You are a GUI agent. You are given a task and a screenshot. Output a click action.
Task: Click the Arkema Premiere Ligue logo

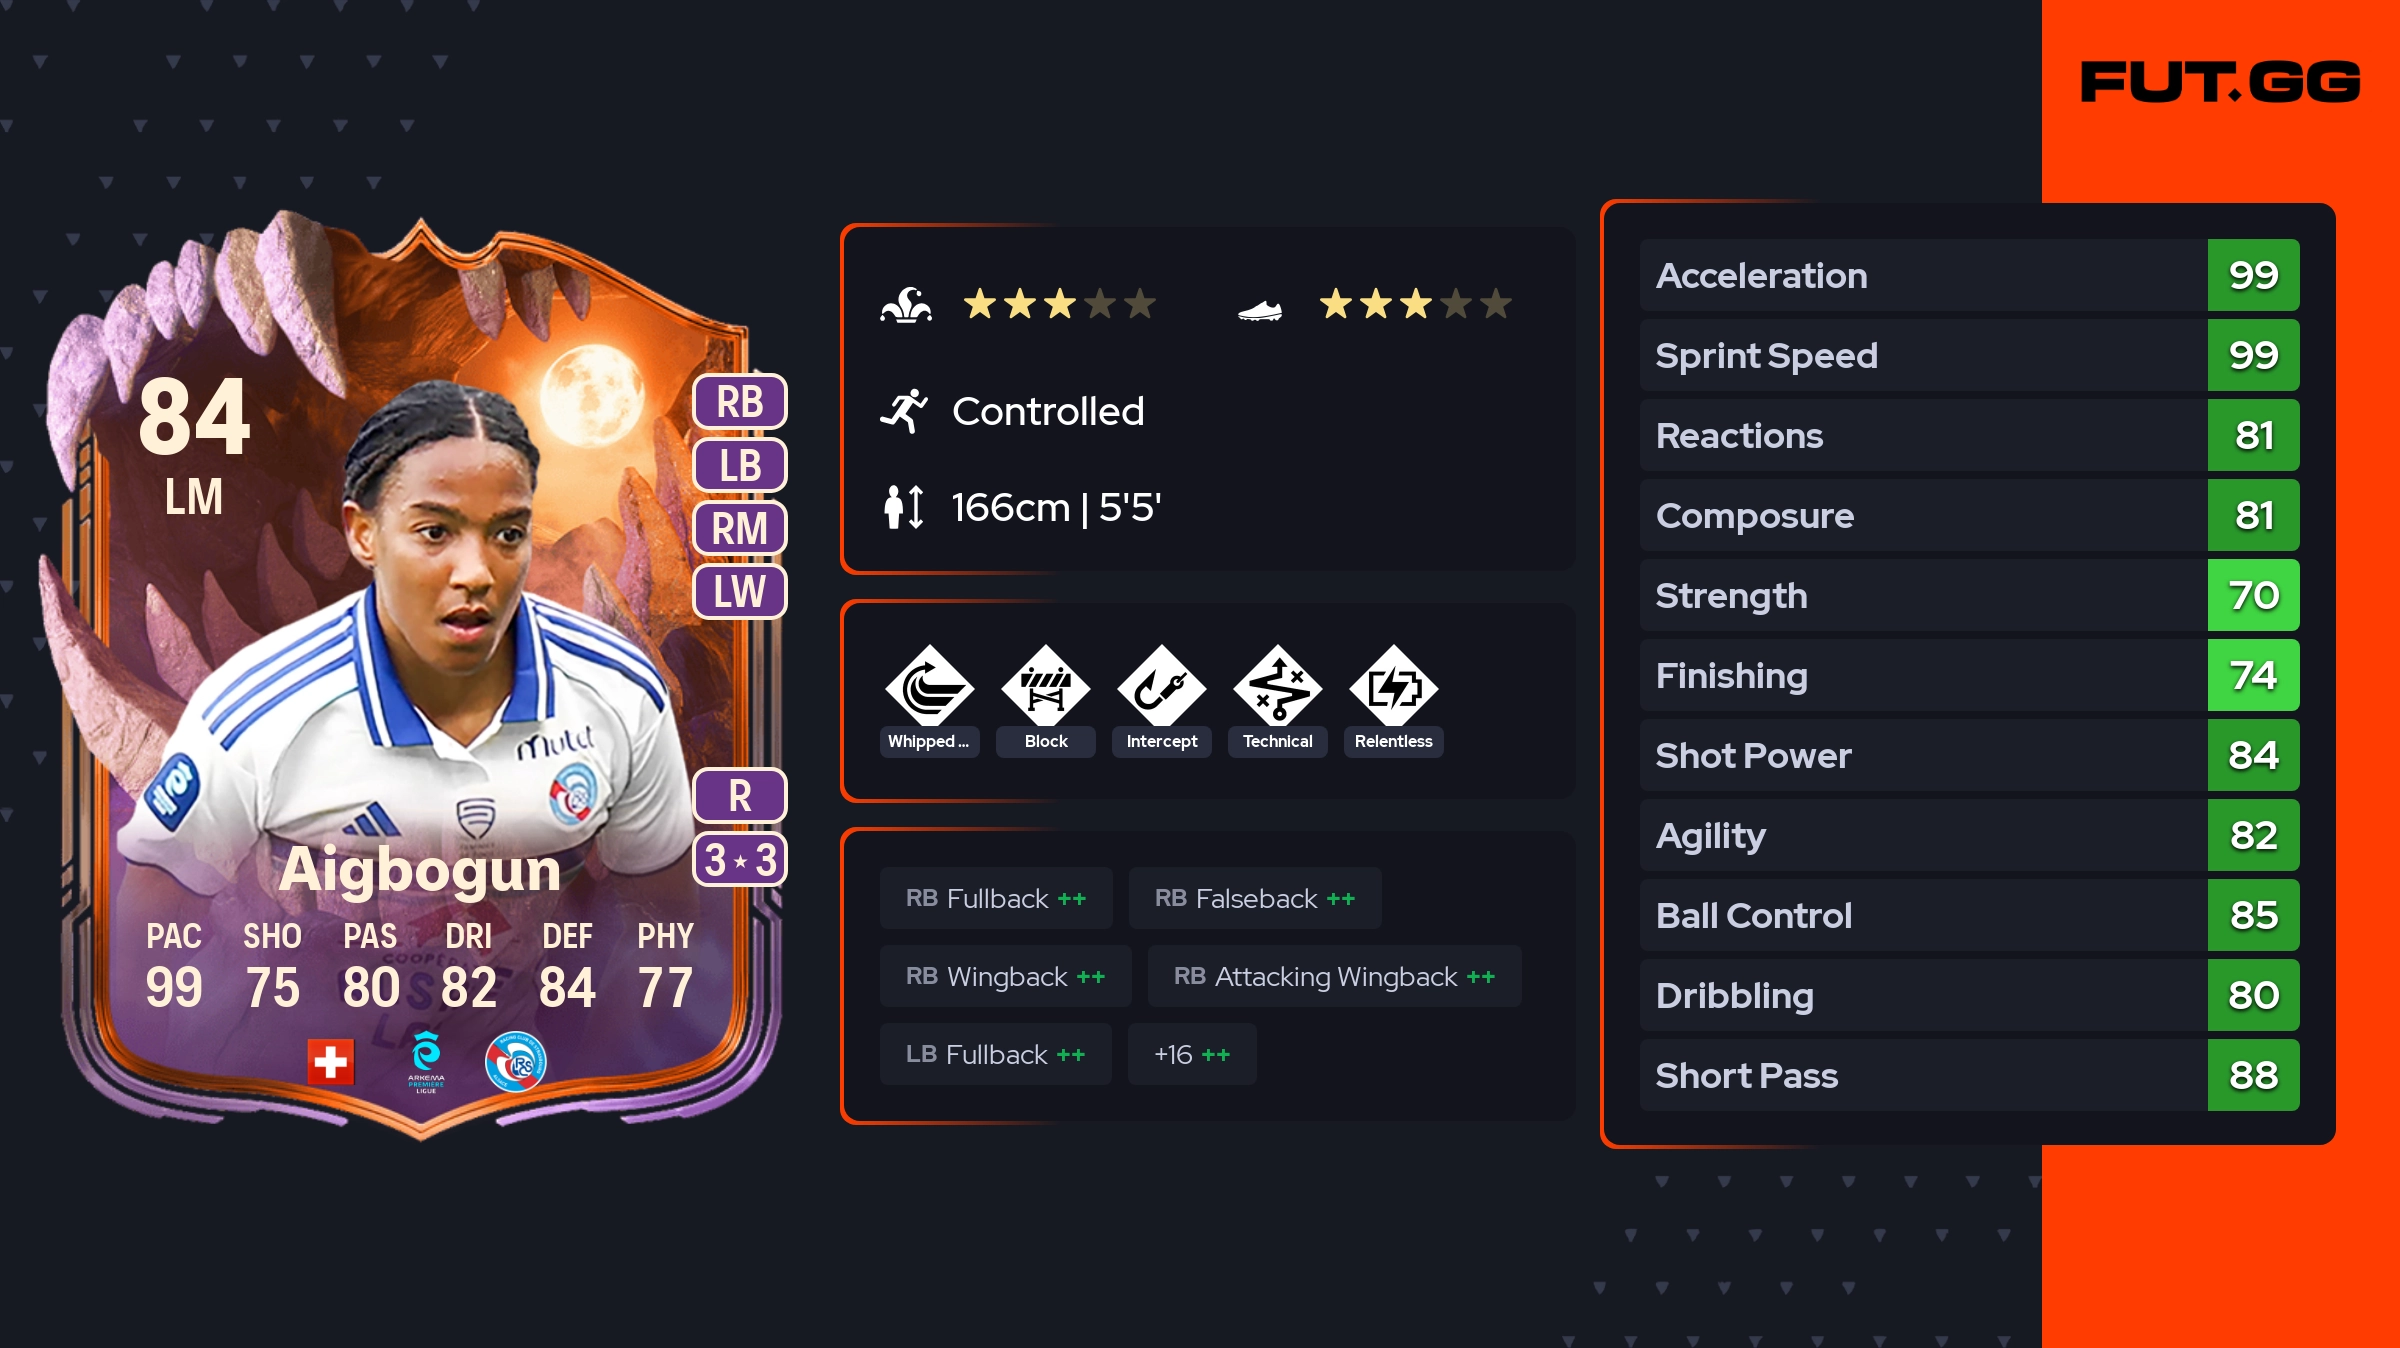(426, 1062)
